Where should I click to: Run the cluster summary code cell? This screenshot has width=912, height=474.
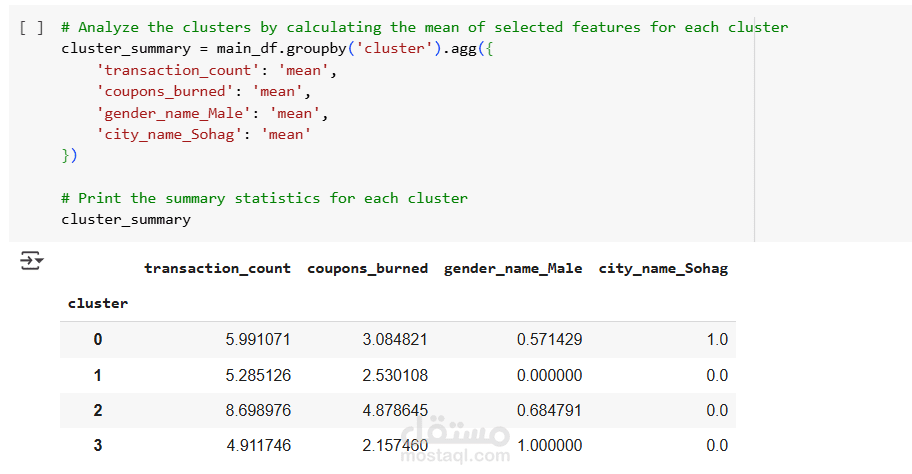tap(31, 28)
